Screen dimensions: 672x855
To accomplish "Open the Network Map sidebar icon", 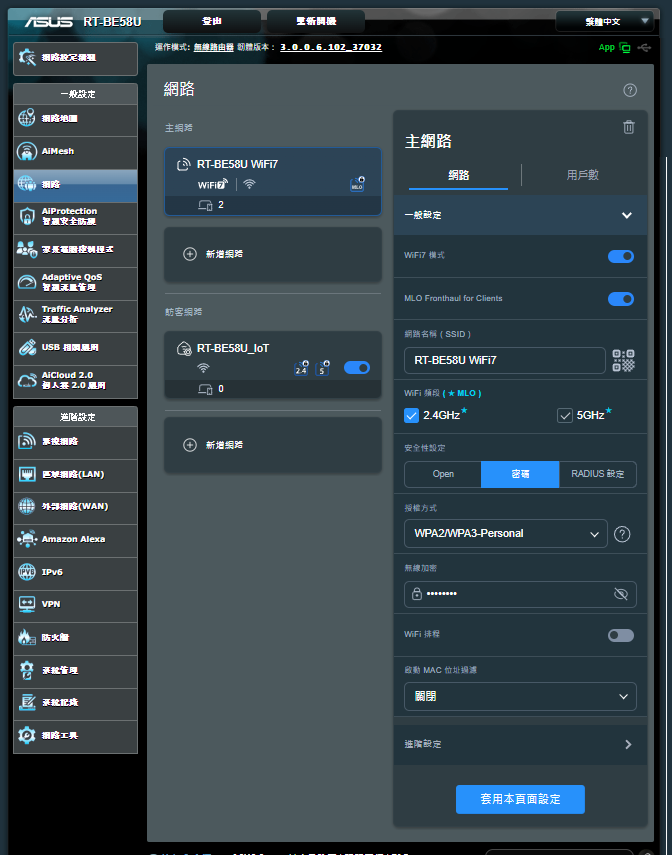I will (27, 118).
